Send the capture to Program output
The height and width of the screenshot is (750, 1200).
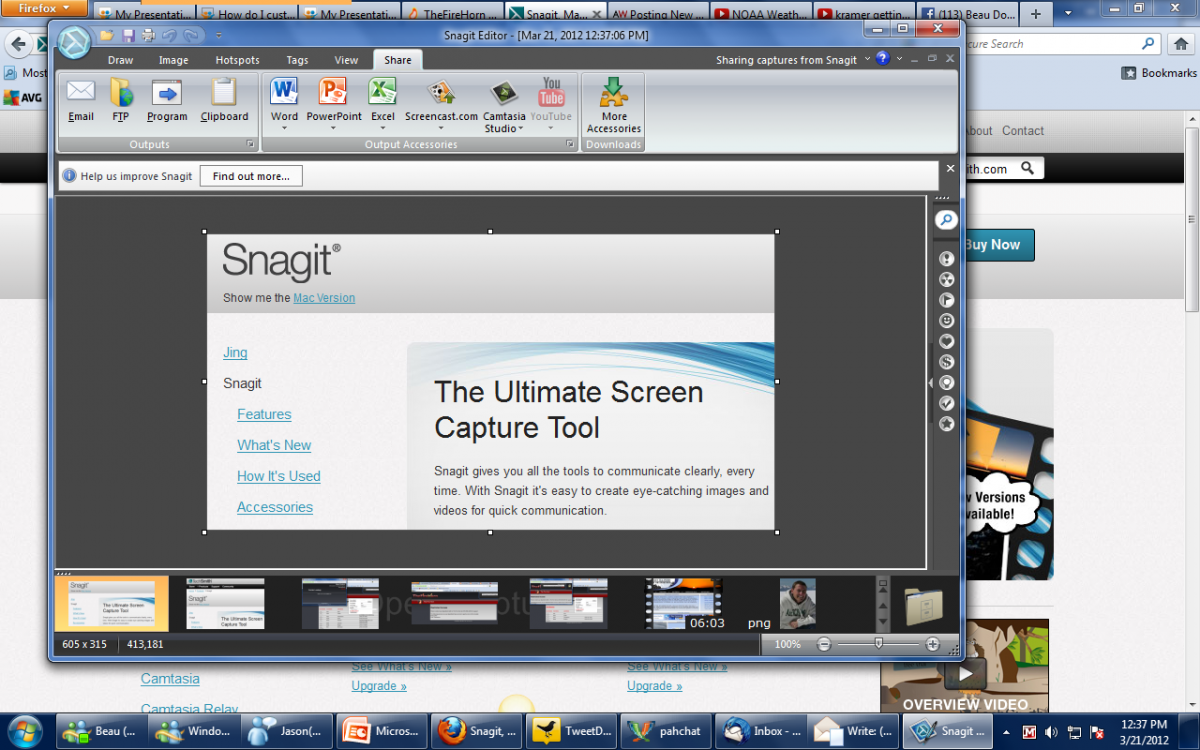pos(167,101)
